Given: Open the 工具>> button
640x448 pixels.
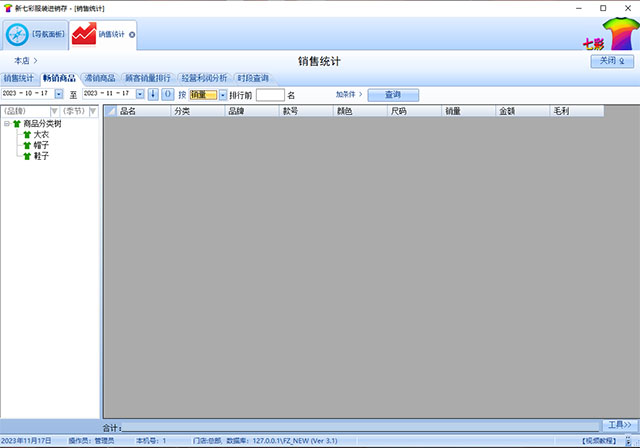Looking at the screenshot, I should (620, 425).
